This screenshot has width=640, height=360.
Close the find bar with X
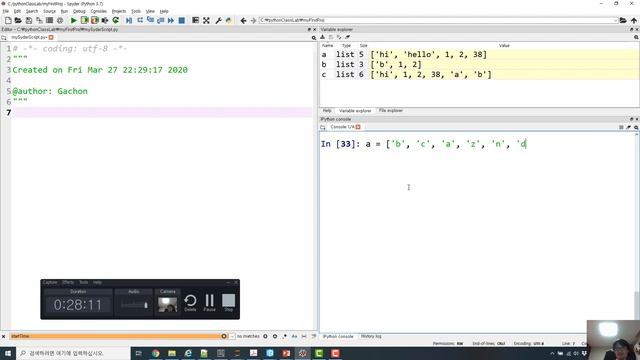coord(4,336)
